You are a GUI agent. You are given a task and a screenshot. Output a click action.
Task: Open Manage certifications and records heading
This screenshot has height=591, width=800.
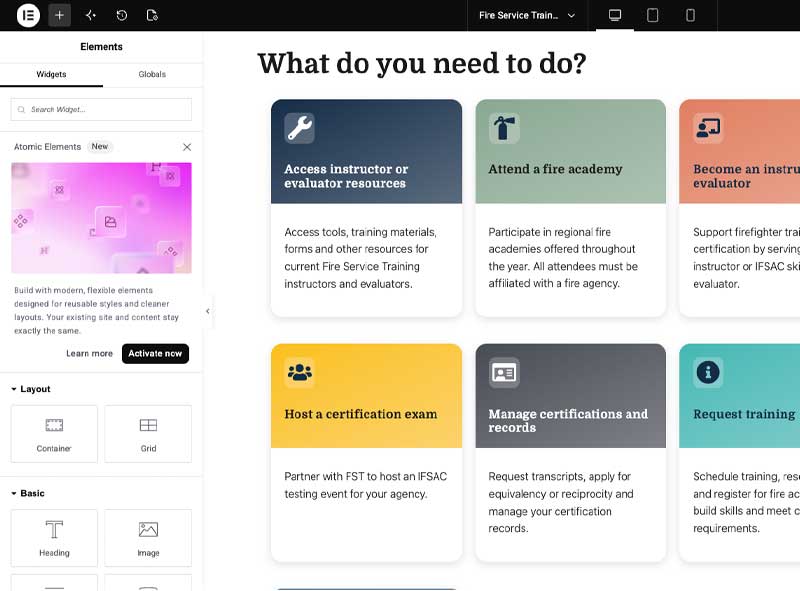tap(568, 421)
